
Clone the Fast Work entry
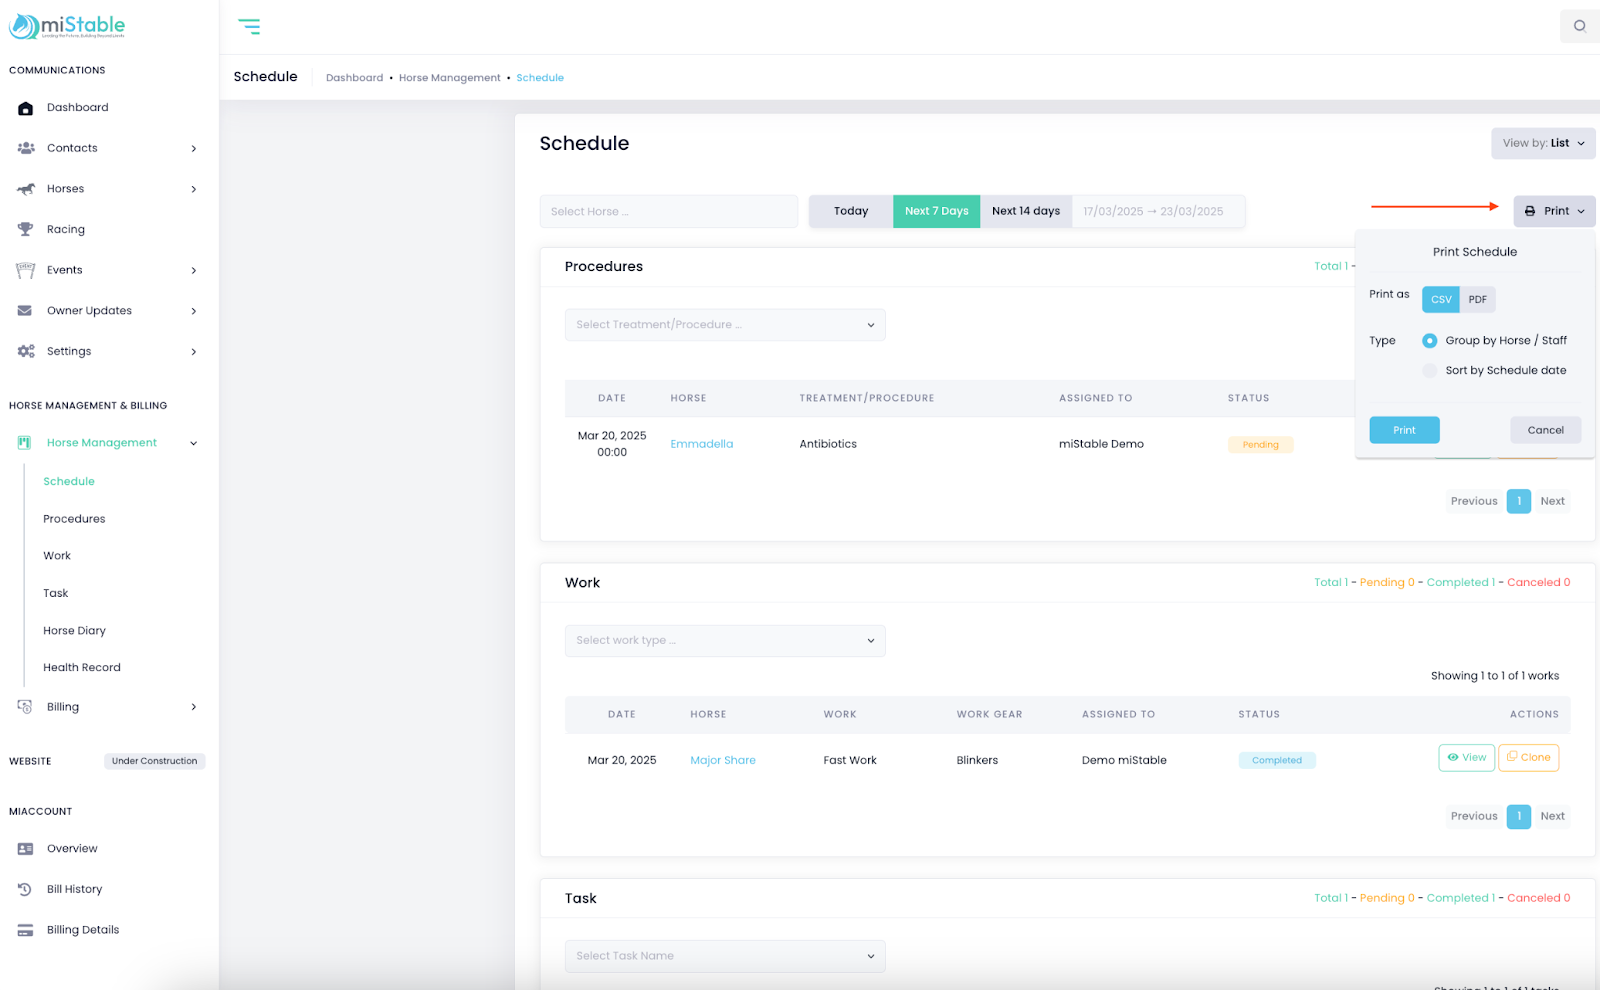pos(1528,758)
